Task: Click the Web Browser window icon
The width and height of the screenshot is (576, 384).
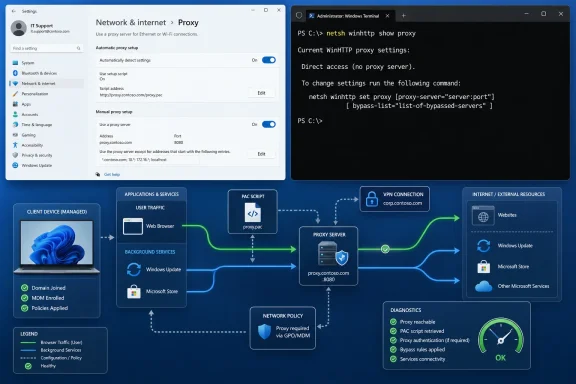Action: click(x=133, y=226)
